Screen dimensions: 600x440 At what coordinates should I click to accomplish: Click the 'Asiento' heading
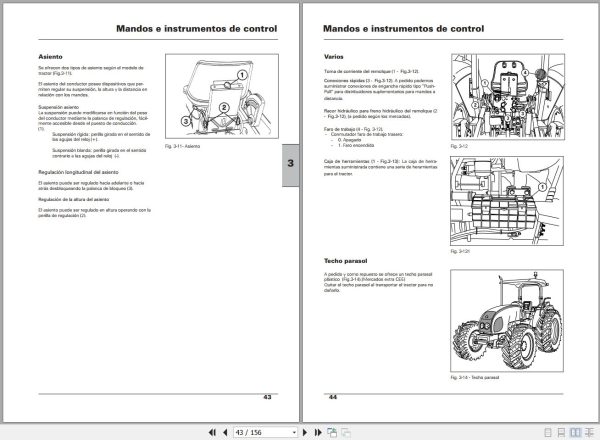click(x=50, y=57)
